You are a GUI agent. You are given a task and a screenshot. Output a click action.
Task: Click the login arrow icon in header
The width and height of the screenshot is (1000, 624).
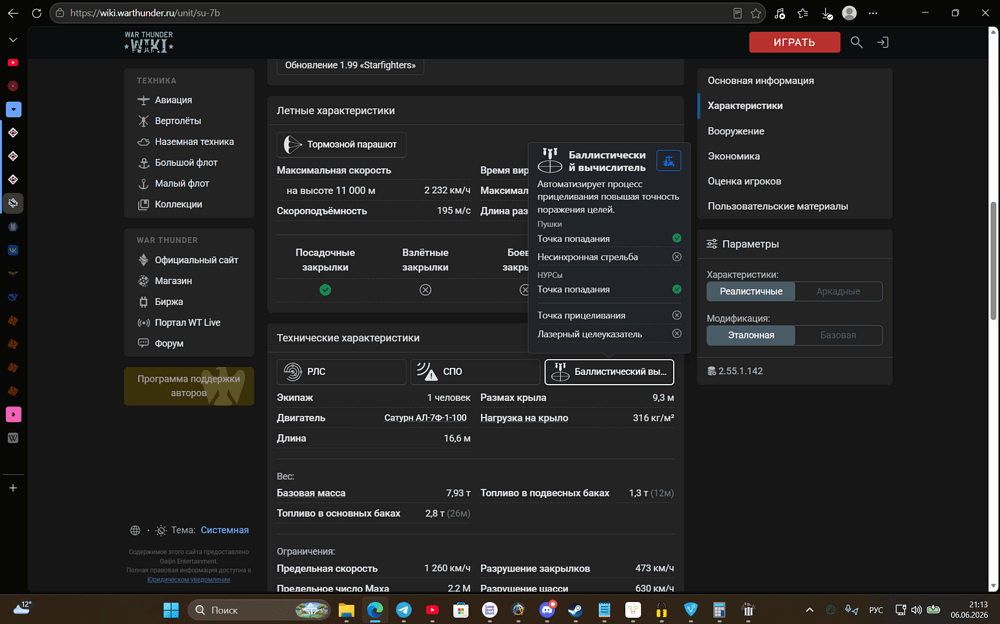(x=883, y=42)
